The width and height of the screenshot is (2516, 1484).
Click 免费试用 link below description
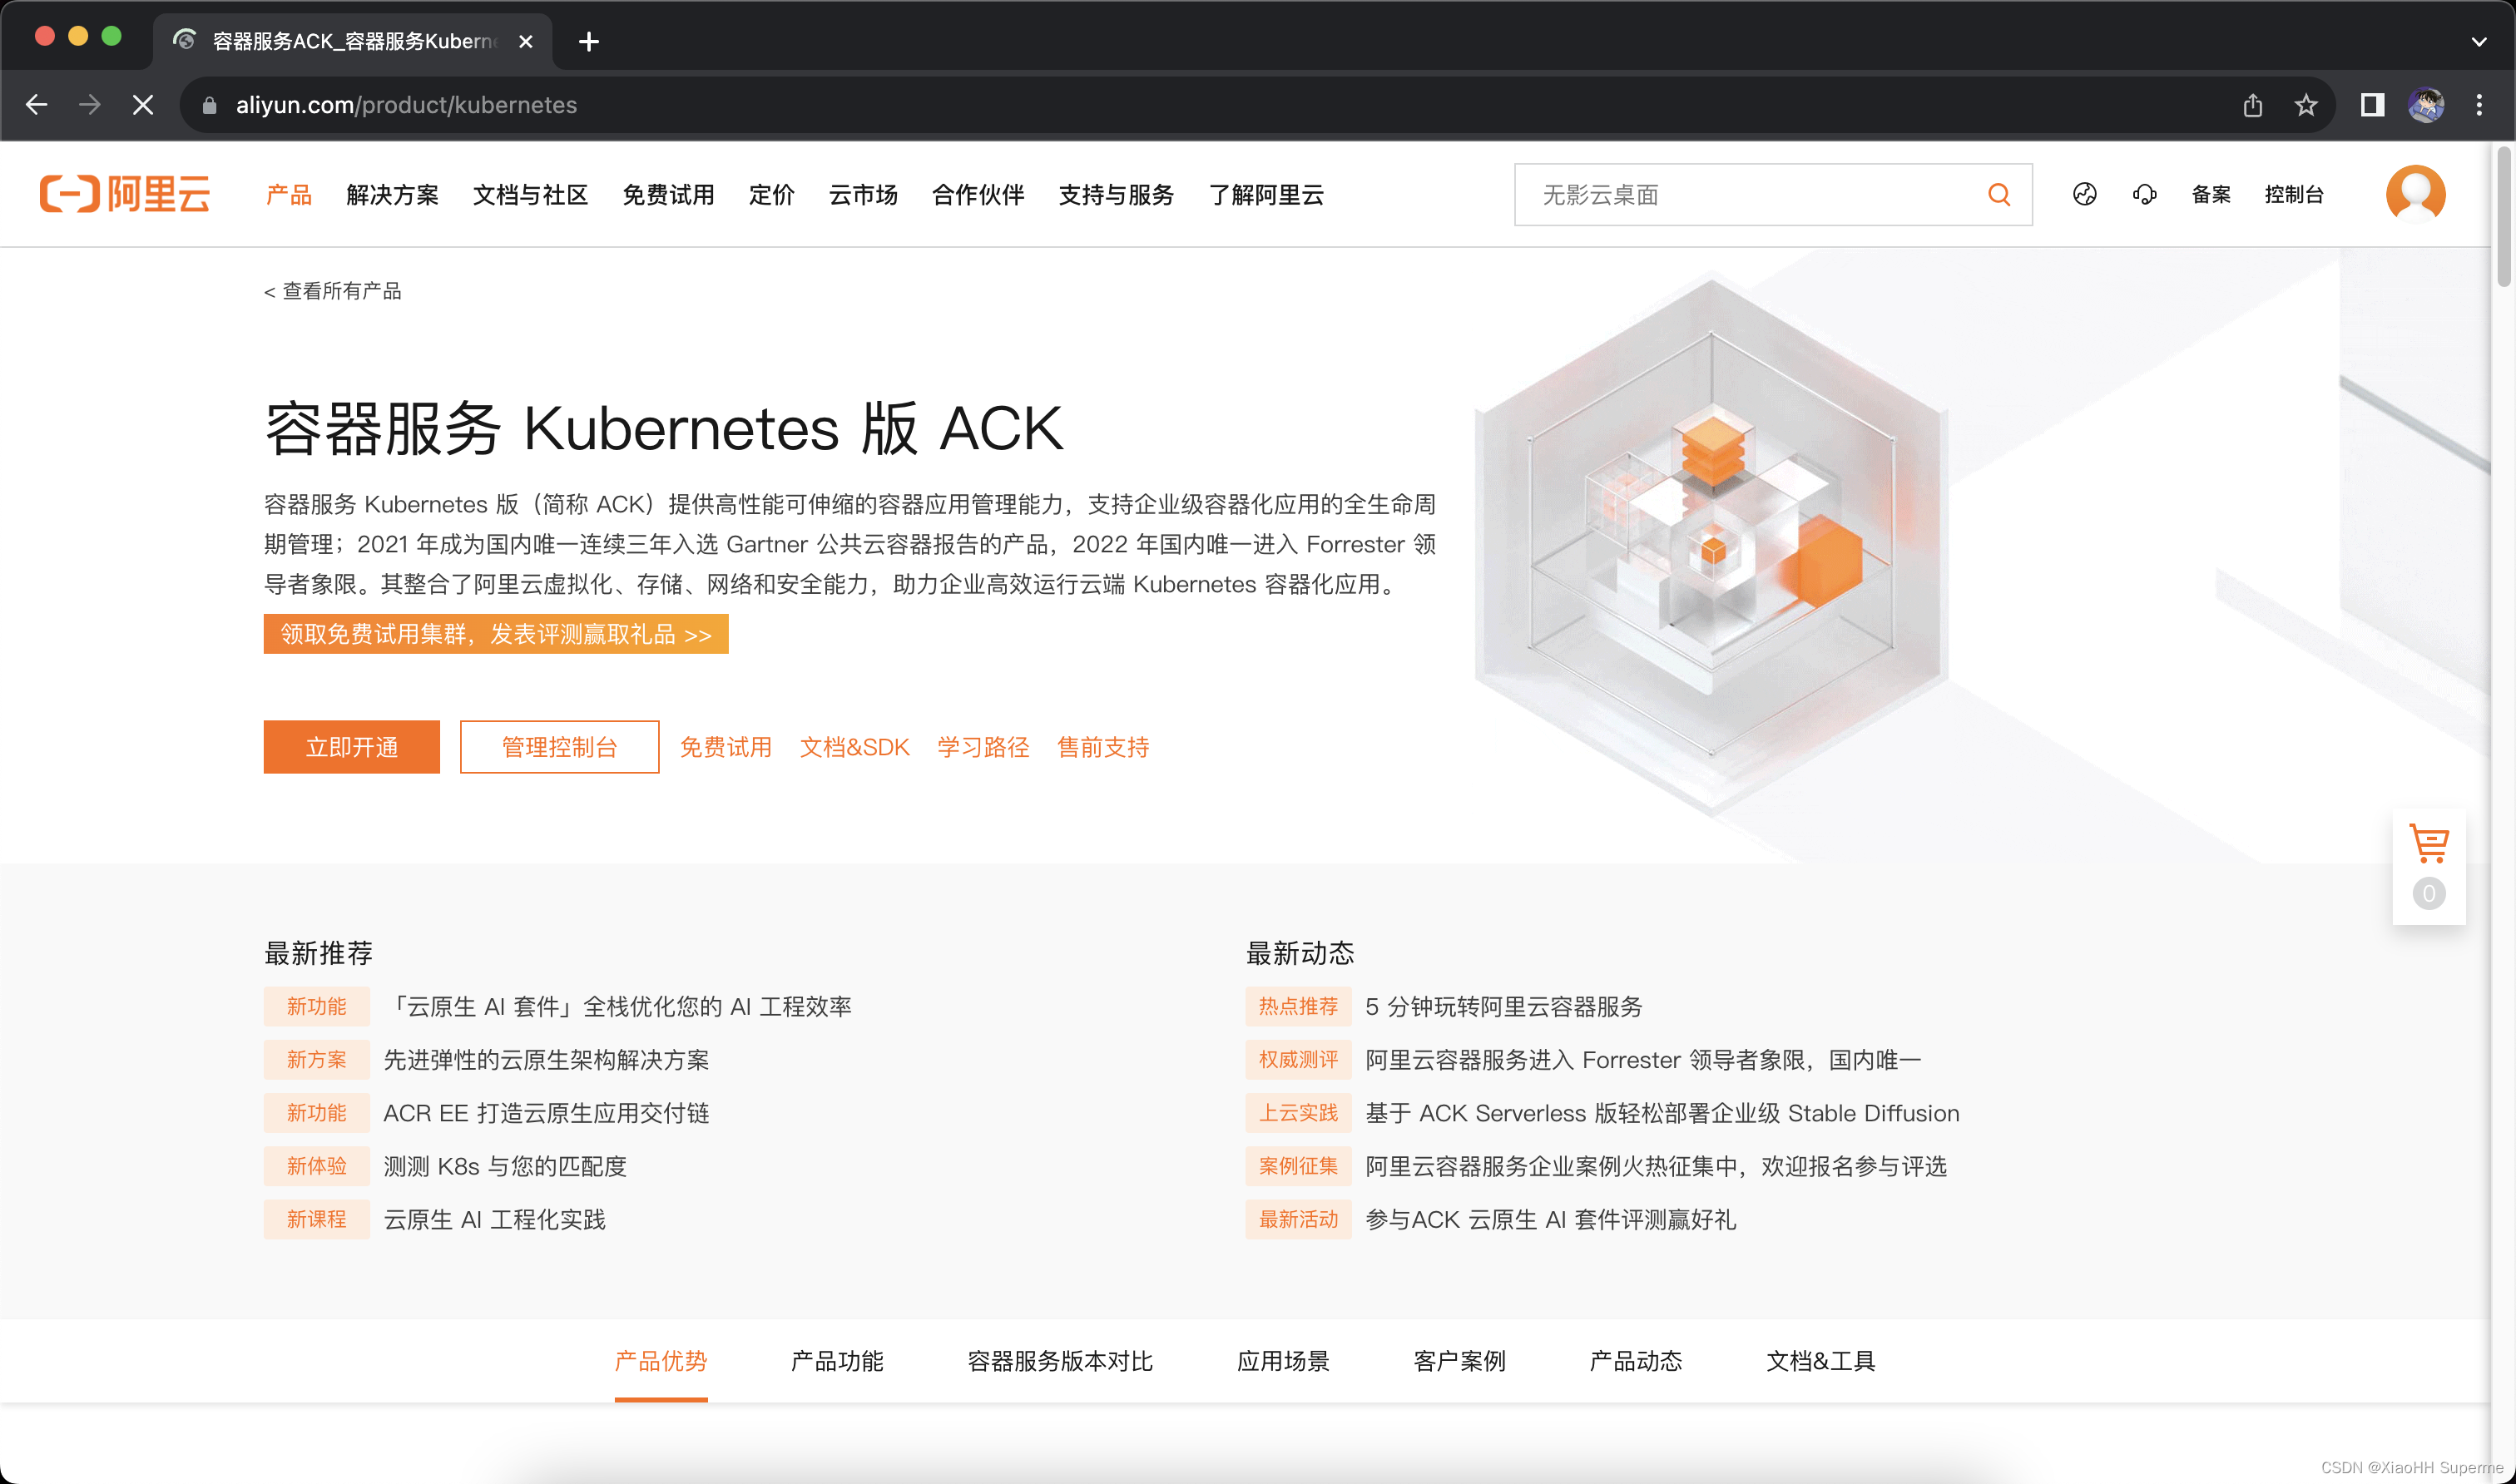click(x=726, y=747)
